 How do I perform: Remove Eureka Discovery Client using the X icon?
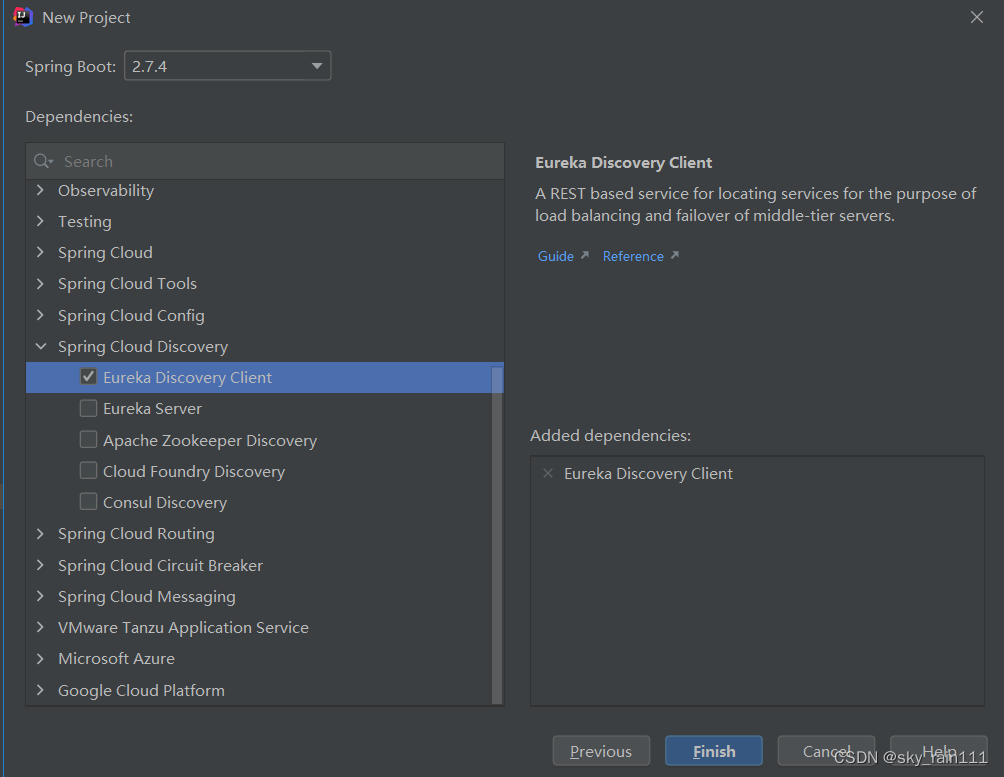click(547, 473)
